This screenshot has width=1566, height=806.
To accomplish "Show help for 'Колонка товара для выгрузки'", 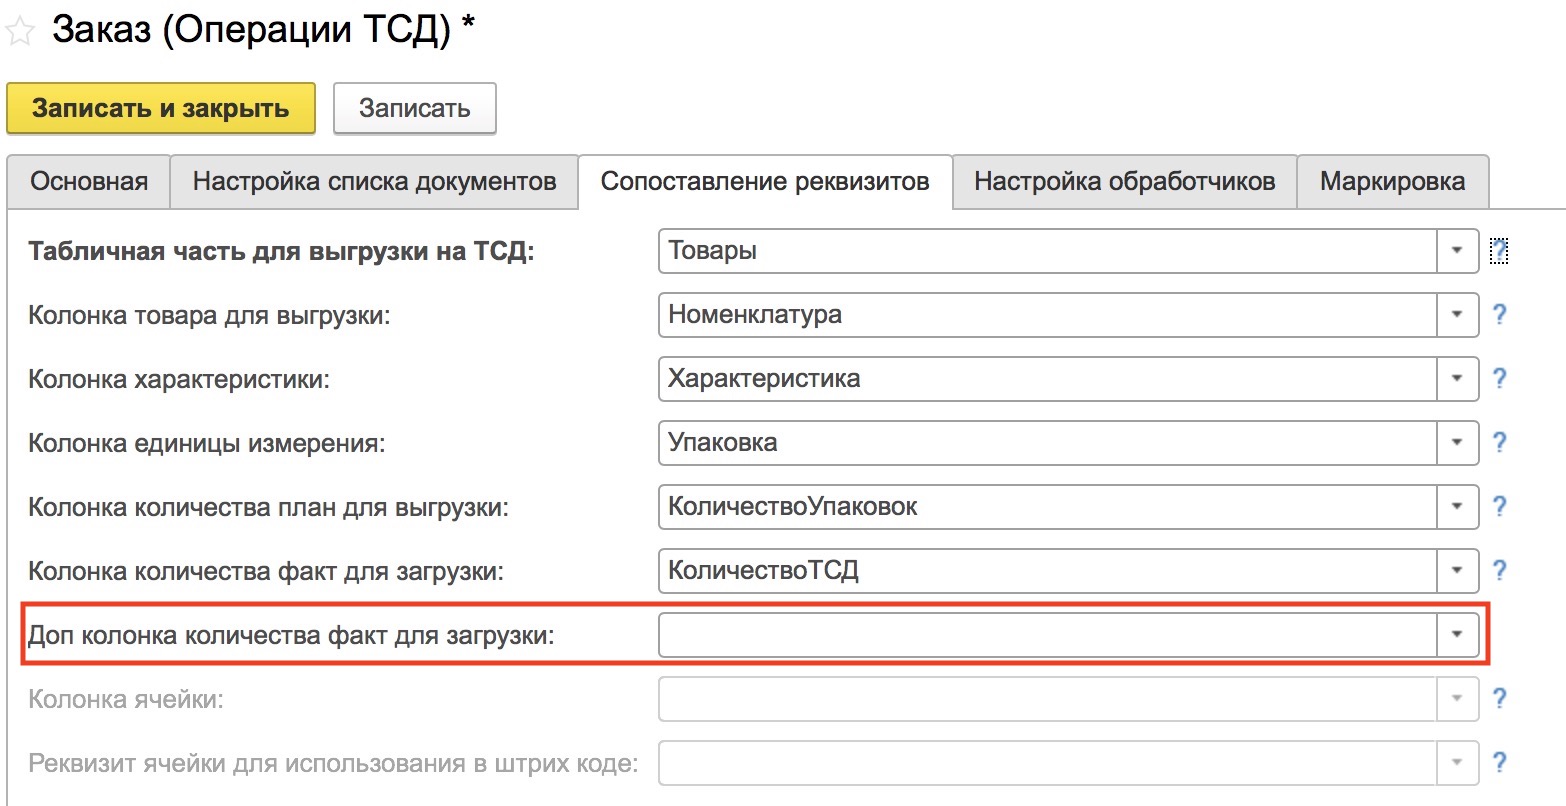I will pyautogui.click(x=1498, y=314).
